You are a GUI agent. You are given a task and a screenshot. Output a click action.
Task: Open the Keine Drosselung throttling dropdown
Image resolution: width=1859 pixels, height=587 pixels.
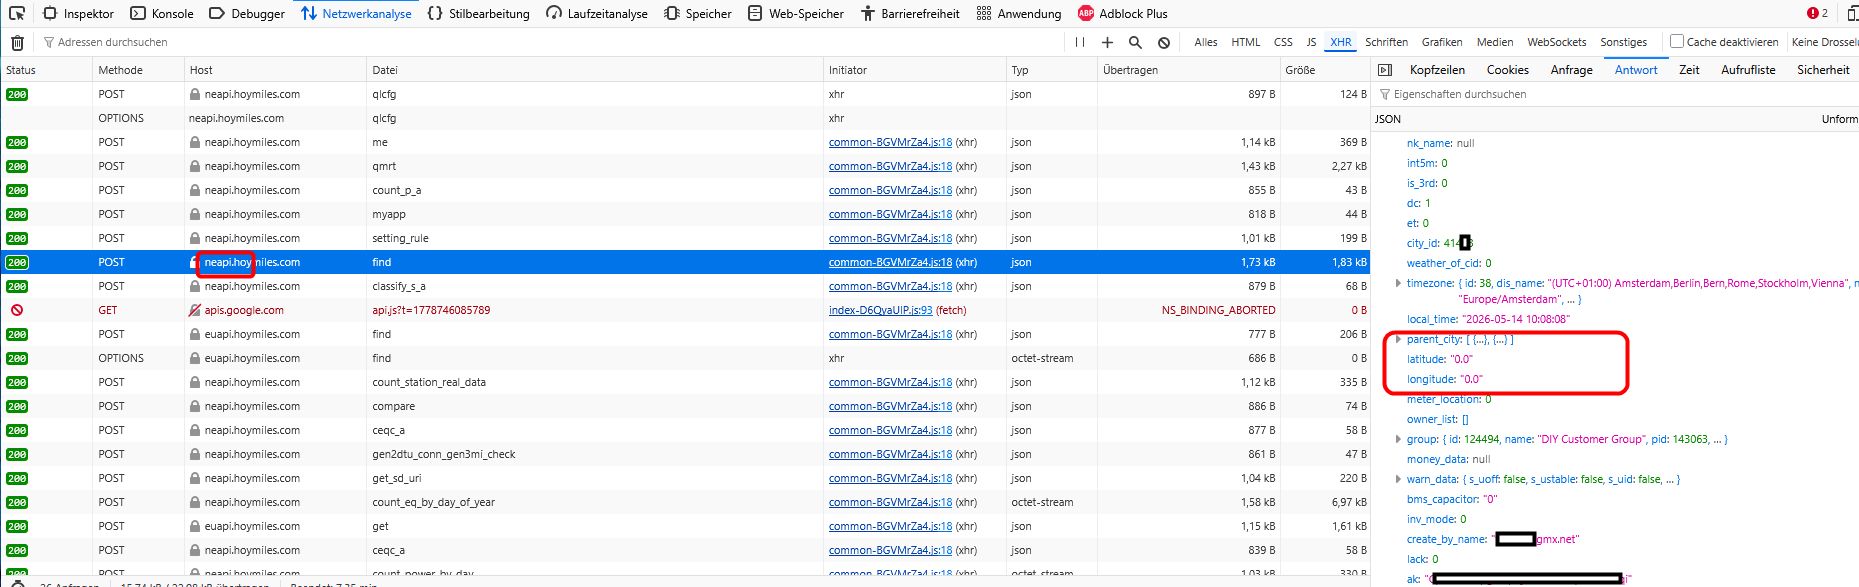[1825, 42]
